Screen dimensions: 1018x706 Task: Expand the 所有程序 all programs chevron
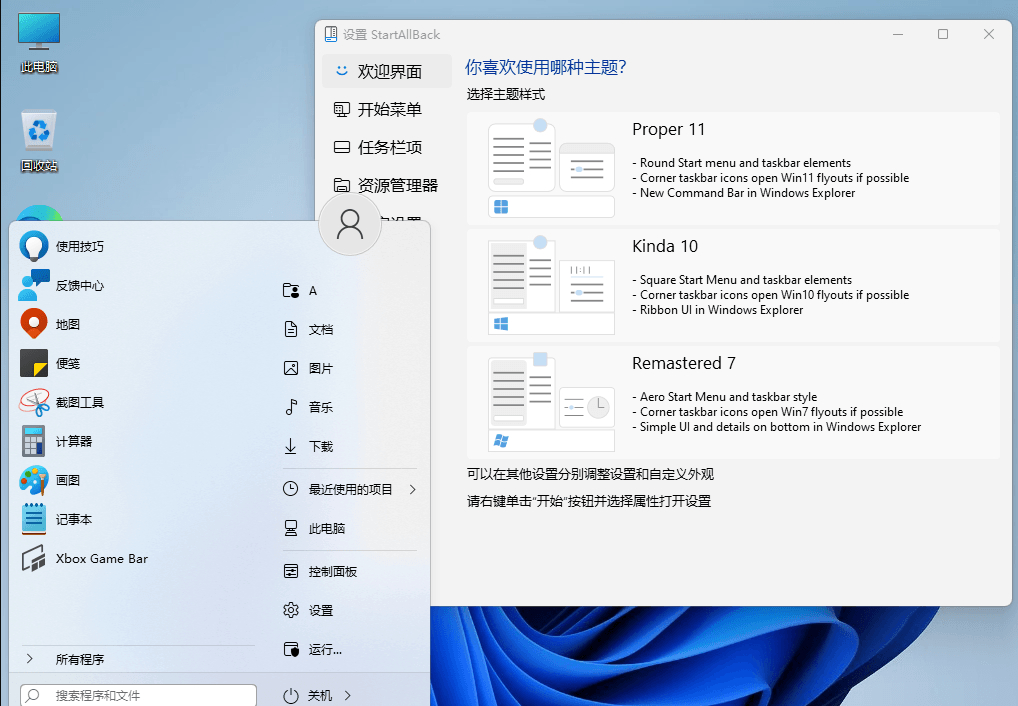pos(30,659)
